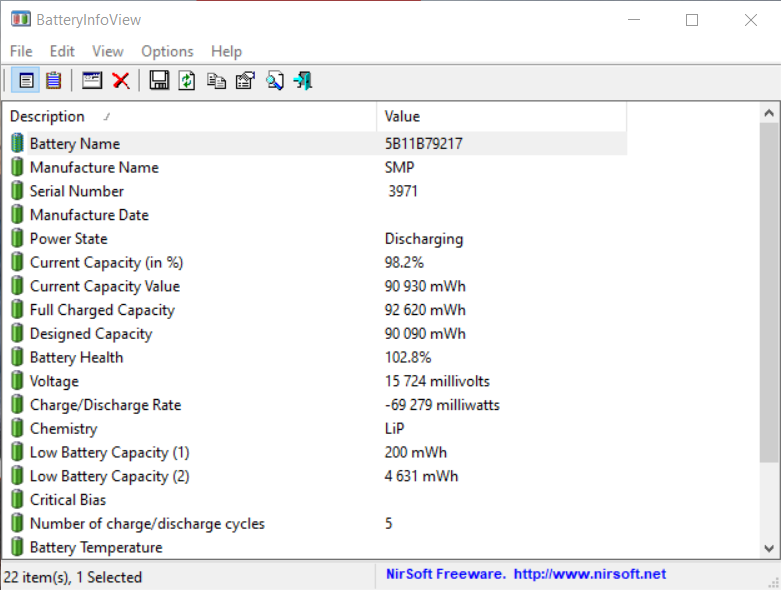Click battery icon beside Battery Temperature
Viewport: 781px width, 590px height.
tap(17, 547)
